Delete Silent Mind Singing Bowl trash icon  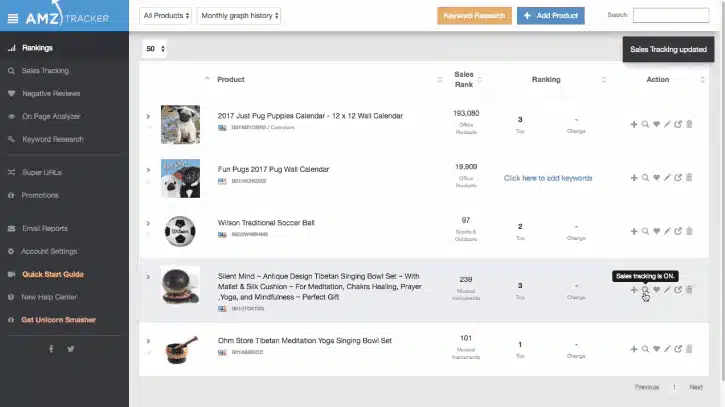[x=689, y=290]
